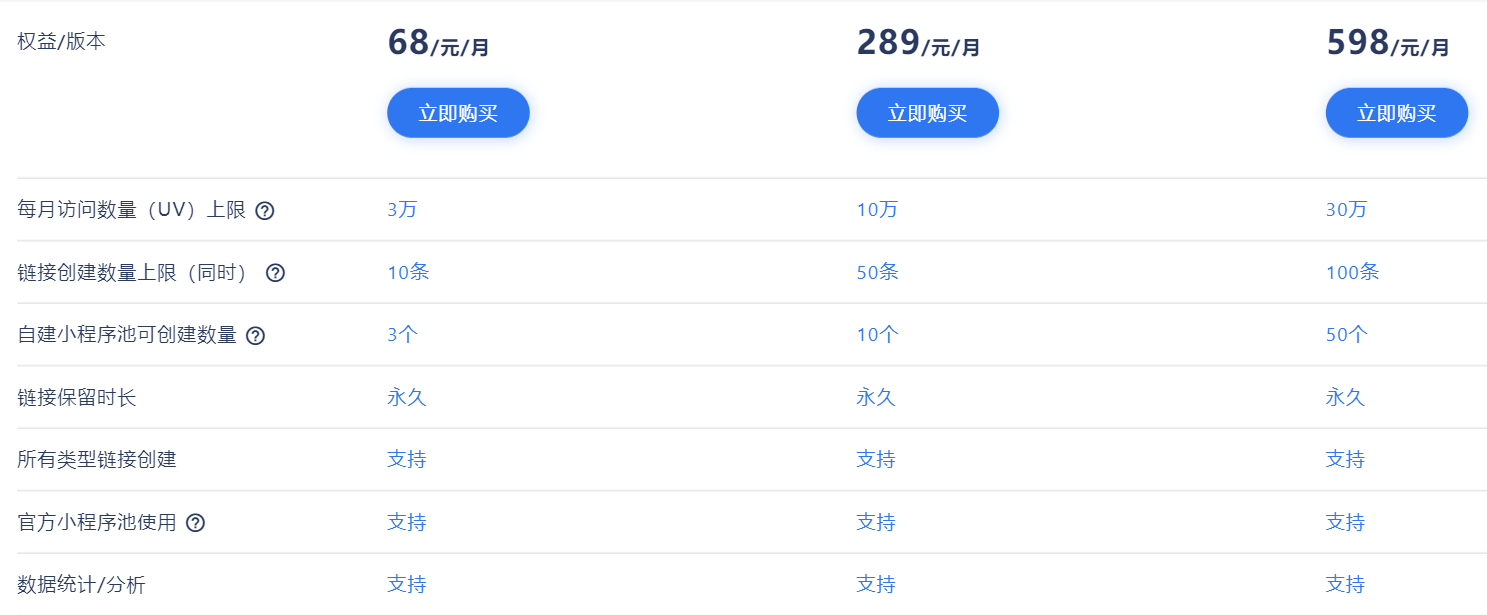This screenshot has width=1487, height=615.
Task: Select the 100条 link creation limit
Action: [x=1352, y=272]
